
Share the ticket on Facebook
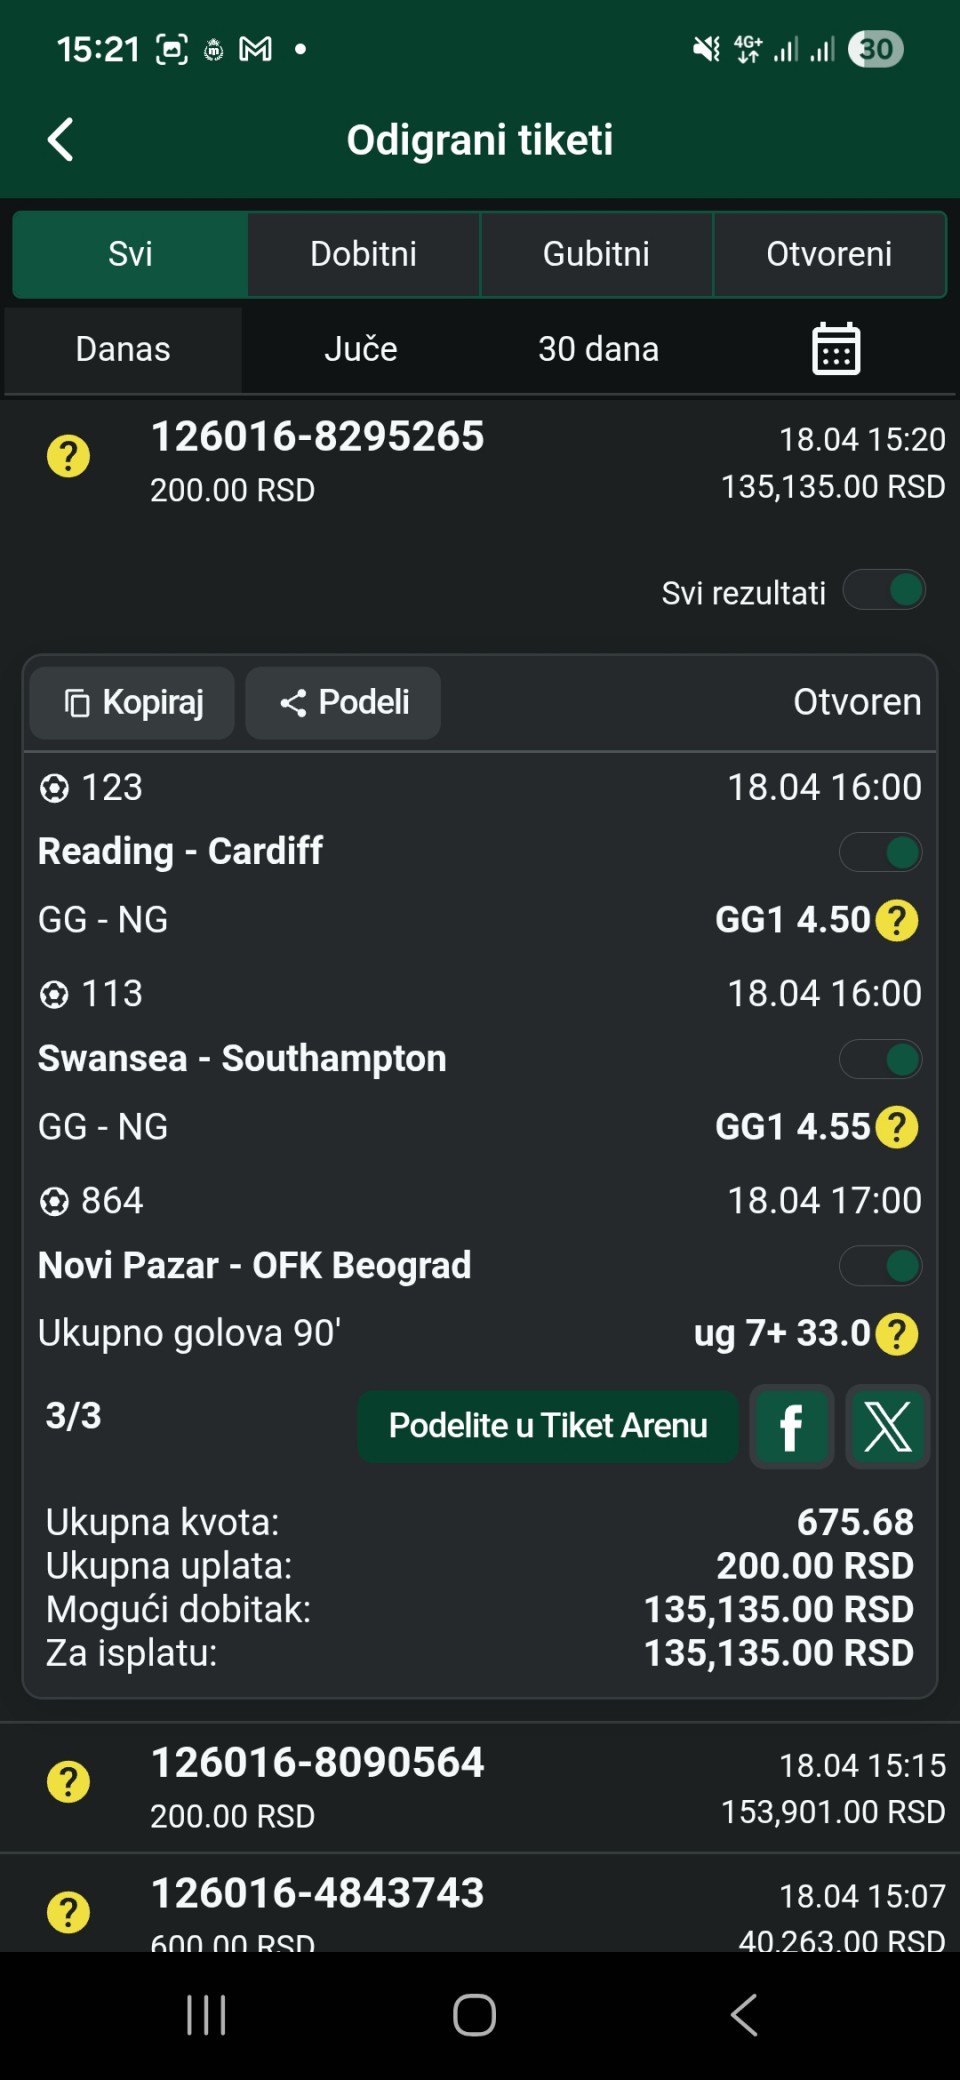[791, 1426]
